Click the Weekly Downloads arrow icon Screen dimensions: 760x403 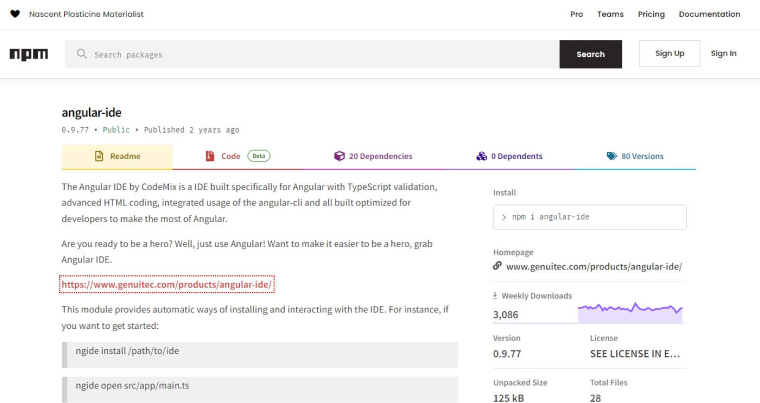pyautogui.click(x=495, y=295)
